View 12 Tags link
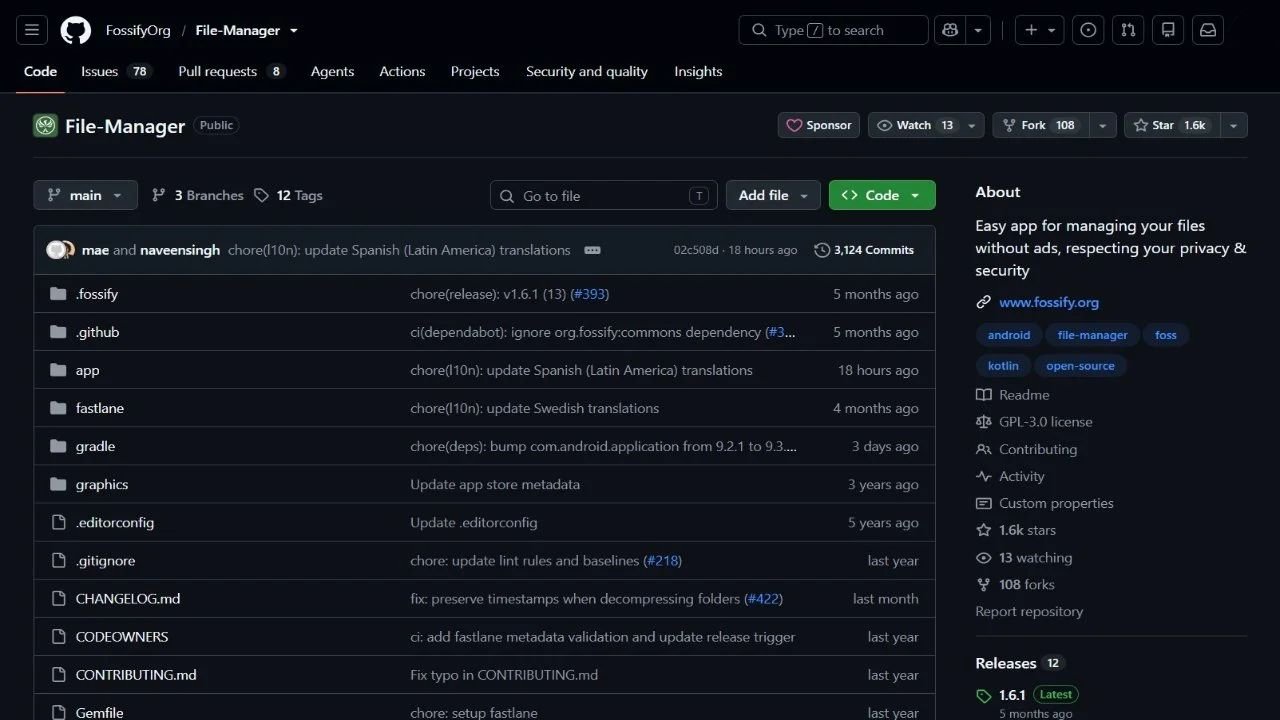The height and width of the screenshot is (720, 1280). pyautogui.click(x=288, y=195)
